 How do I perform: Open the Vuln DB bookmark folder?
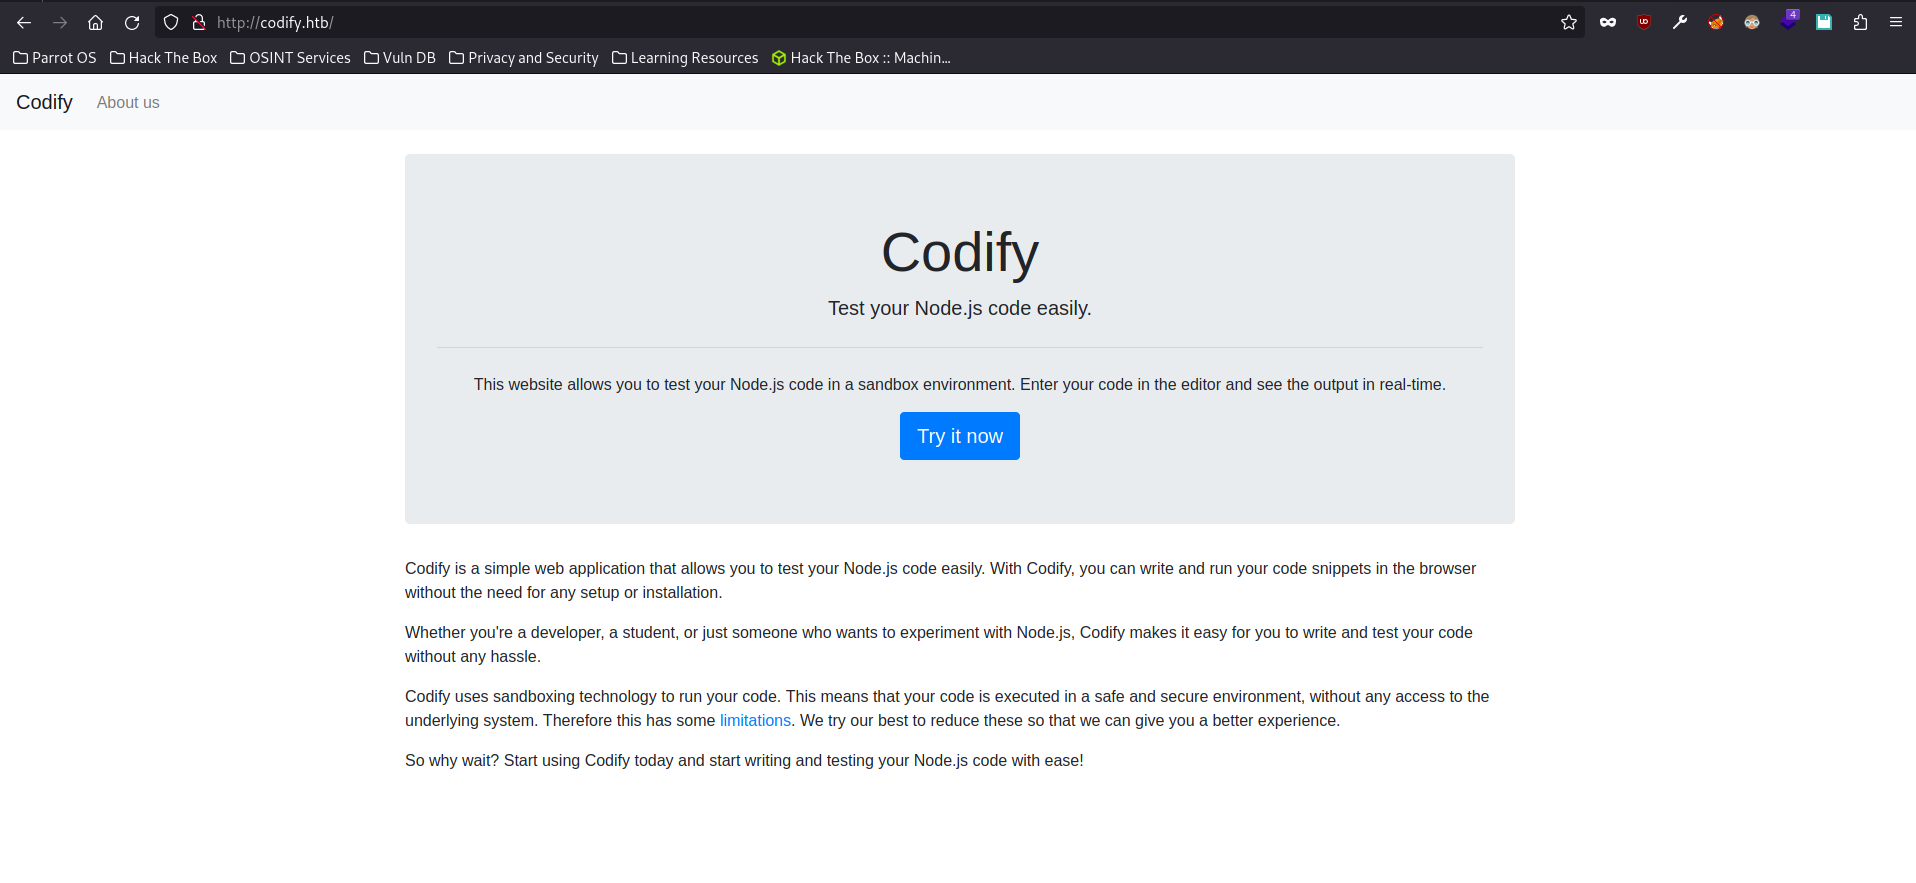(400, 58)
